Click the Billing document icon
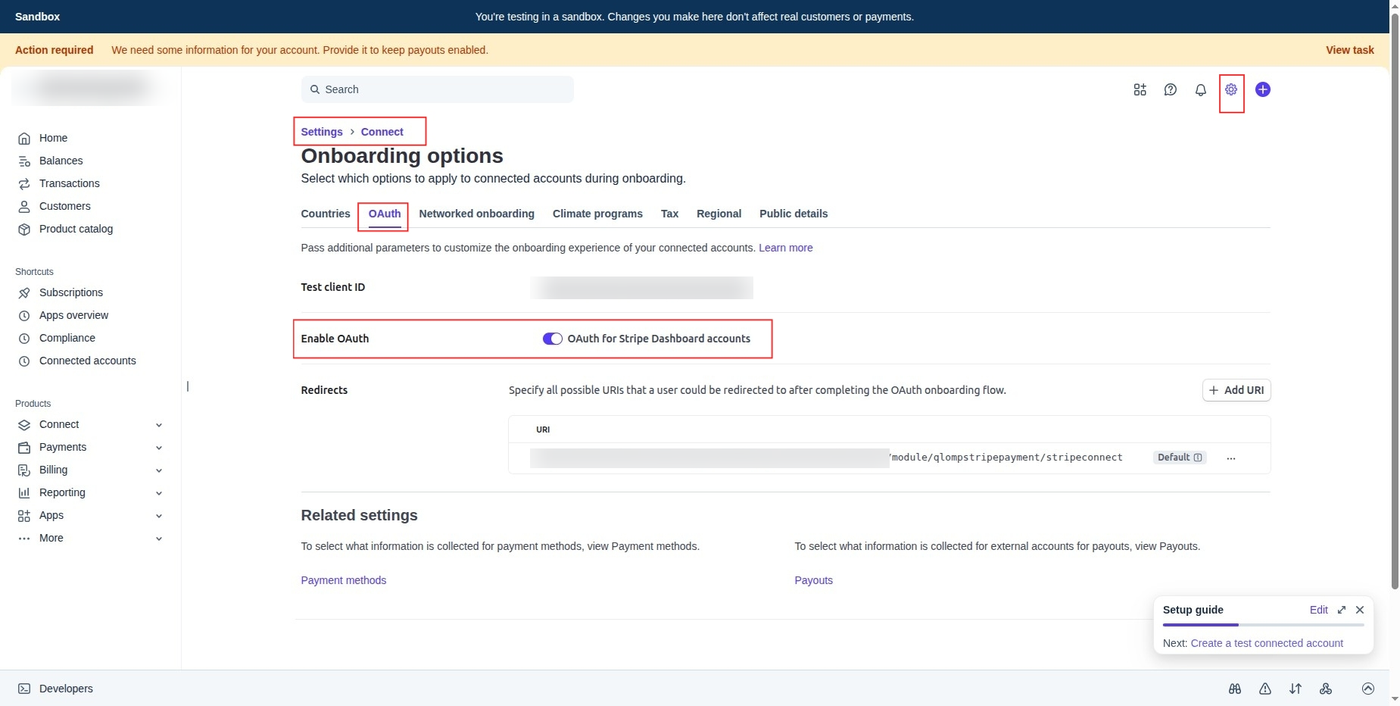Viewport: 1400px width, 706px height. click(24, 470)
